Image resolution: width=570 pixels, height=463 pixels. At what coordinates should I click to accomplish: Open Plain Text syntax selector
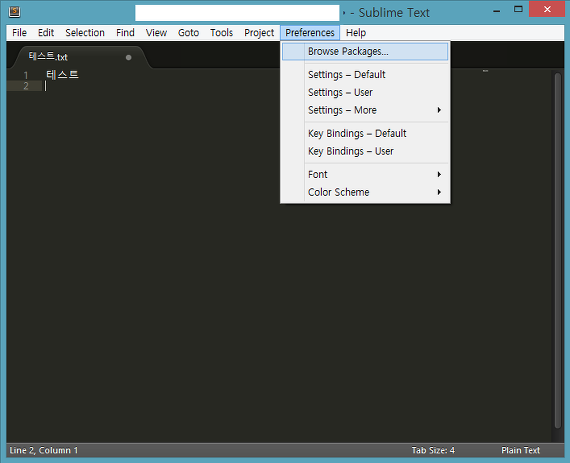[521, 450]
